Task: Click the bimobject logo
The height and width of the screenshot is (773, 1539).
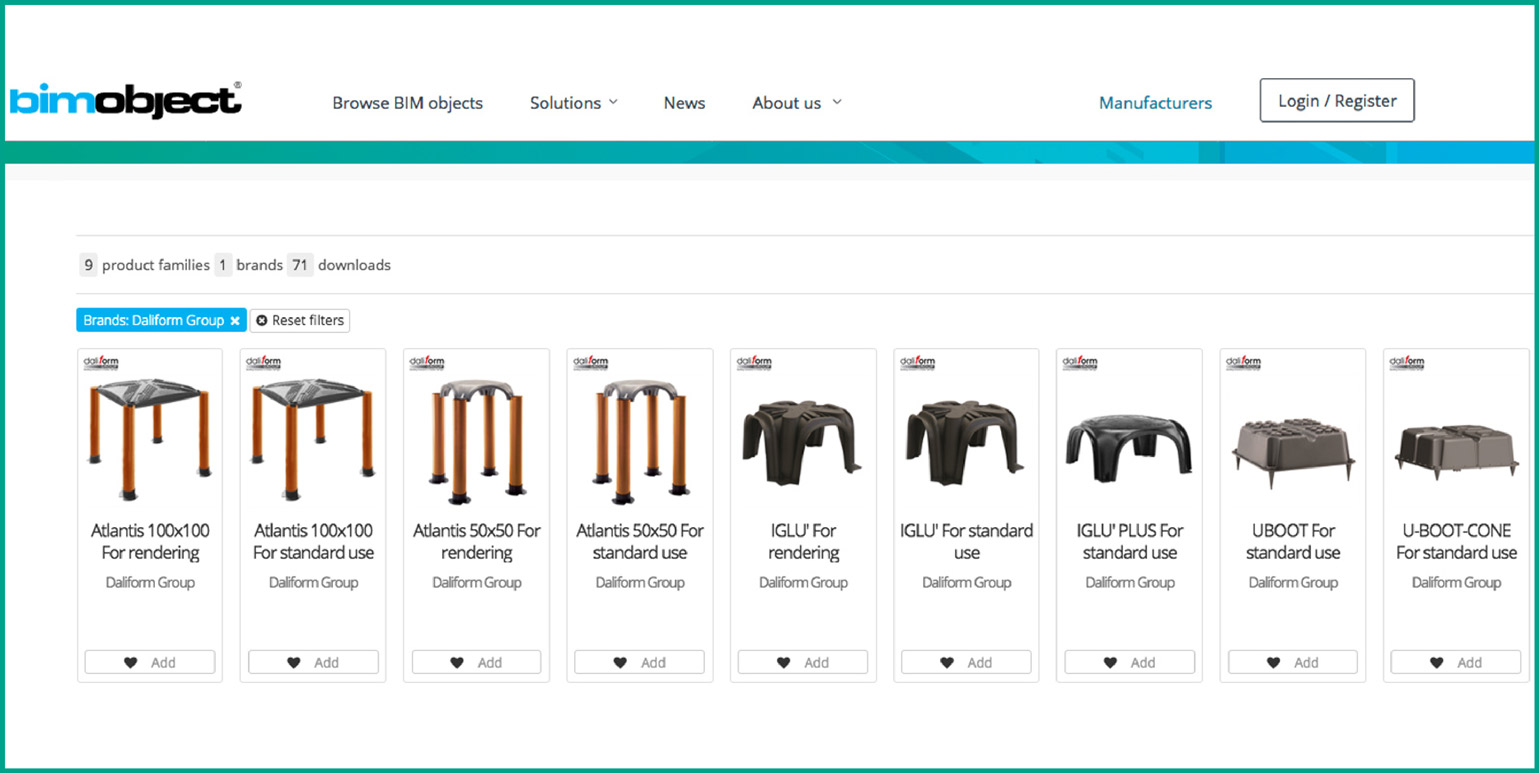Action: tap(125, 101)
